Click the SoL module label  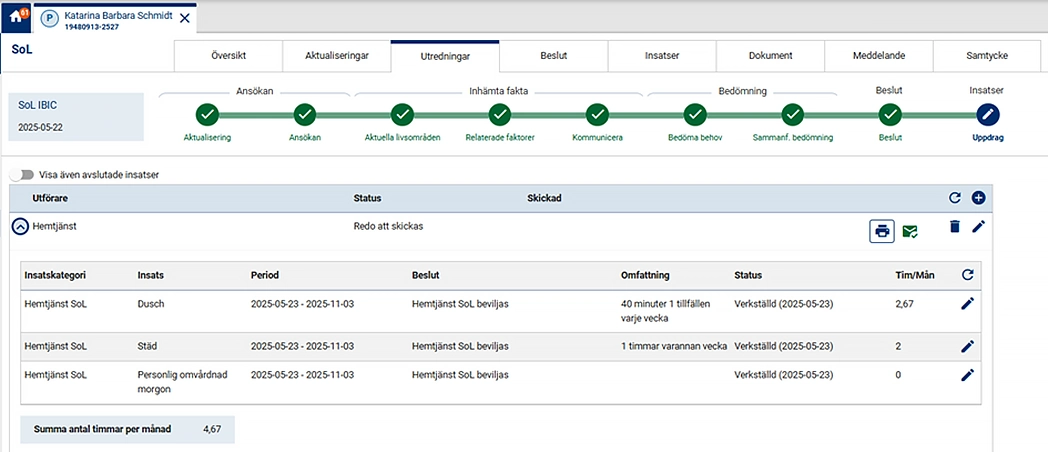click(22, 49)
